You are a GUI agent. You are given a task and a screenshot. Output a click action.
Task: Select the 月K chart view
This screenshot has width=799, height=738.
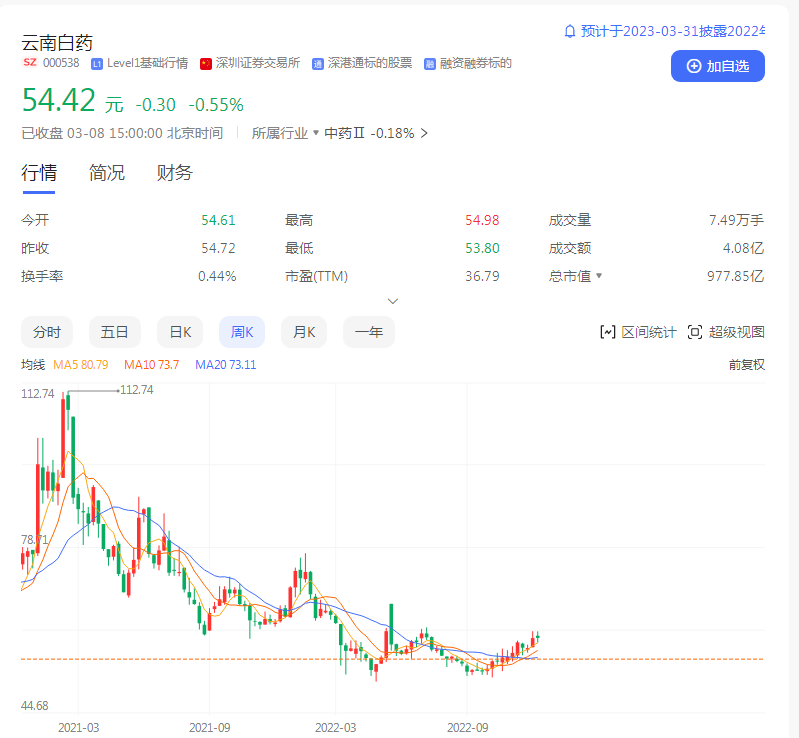[x=304, y=332]
